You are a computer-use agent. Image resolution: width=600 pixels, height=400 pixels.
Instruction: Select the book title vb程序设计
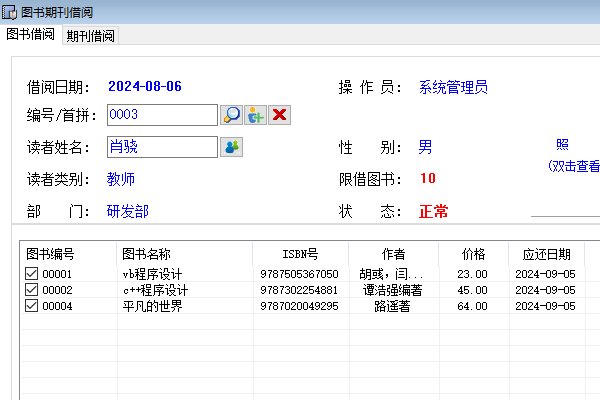click(152, 274)
